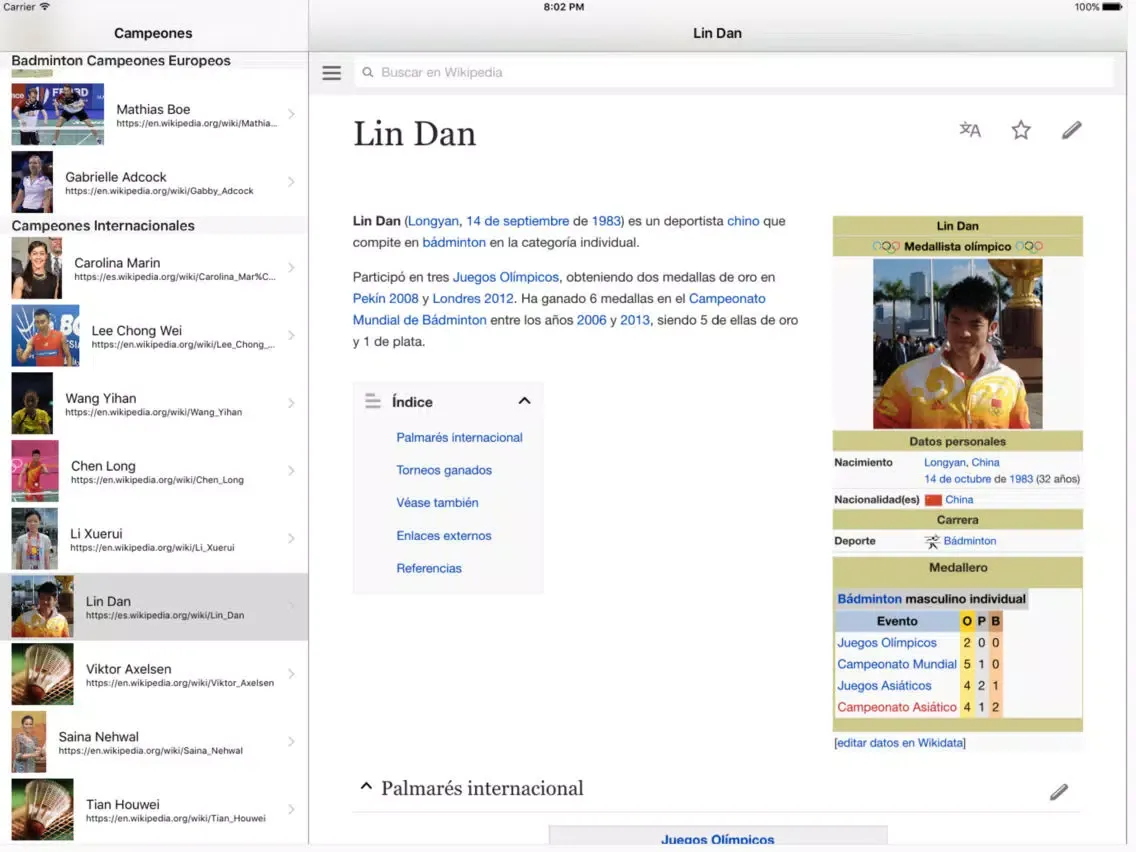Star the Lin Dan article
Image resolution: width=1136 pixels, height=852 pixels.
(1021, 130)
